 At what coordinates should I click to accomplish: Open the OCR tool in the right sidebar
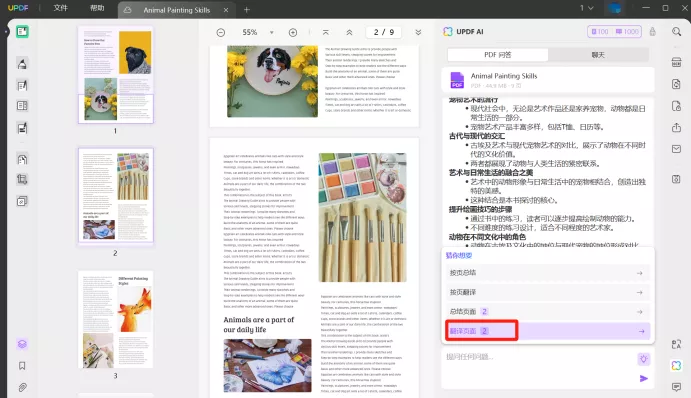[x=676, y=63]
